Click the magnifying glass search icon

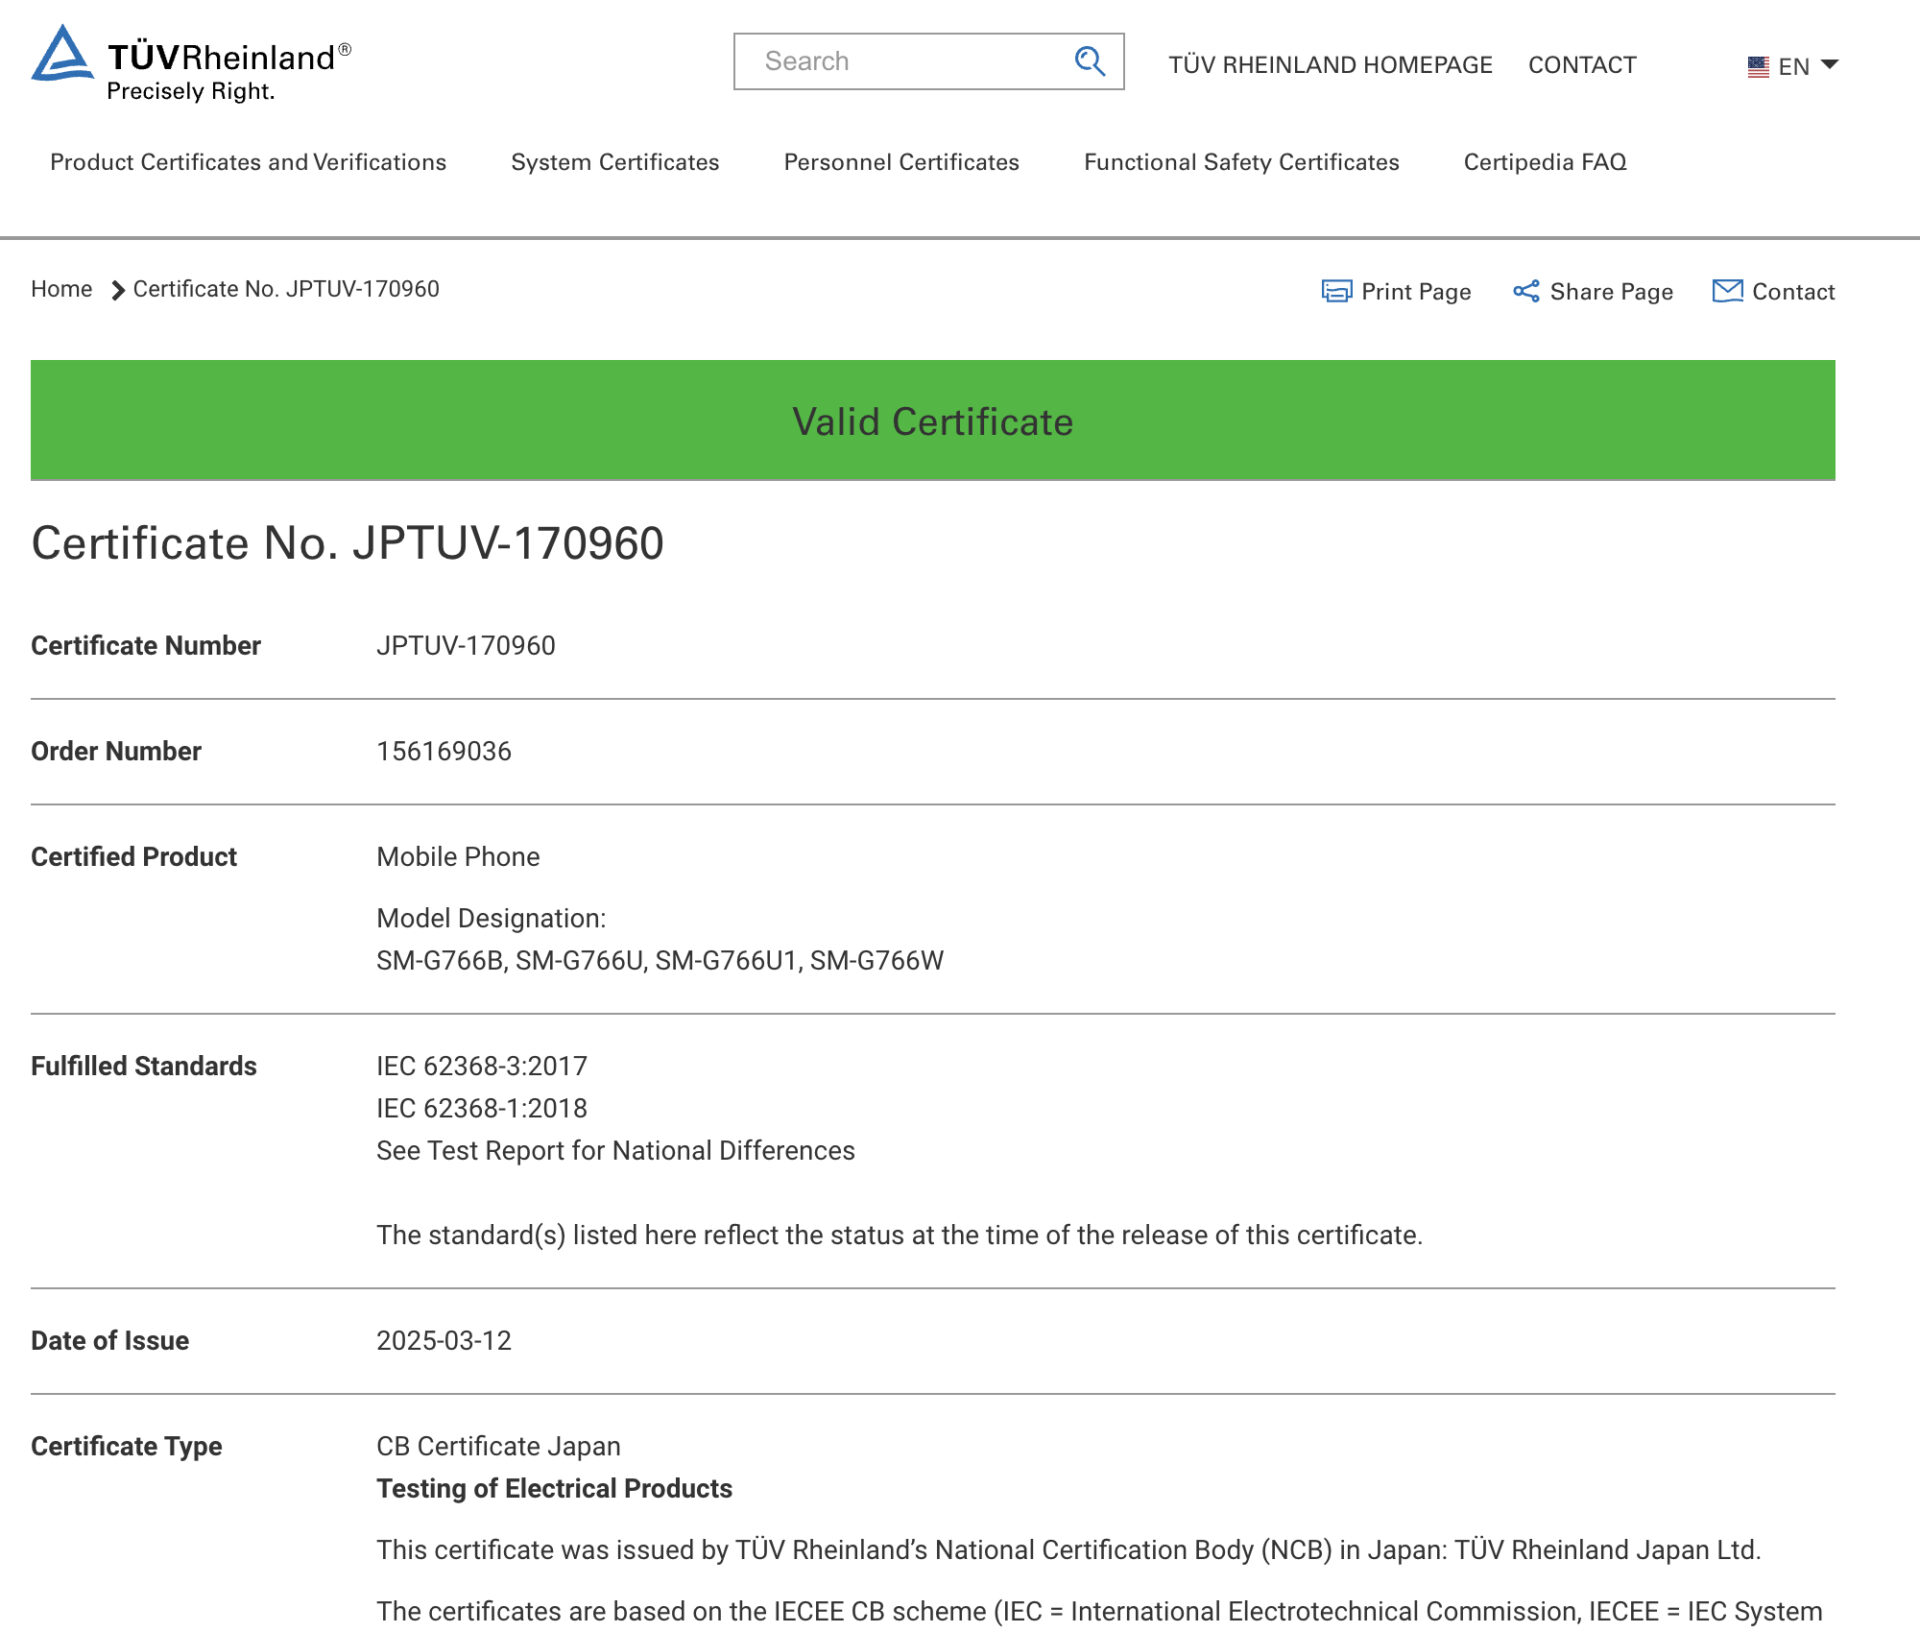tap(1089, 61)
